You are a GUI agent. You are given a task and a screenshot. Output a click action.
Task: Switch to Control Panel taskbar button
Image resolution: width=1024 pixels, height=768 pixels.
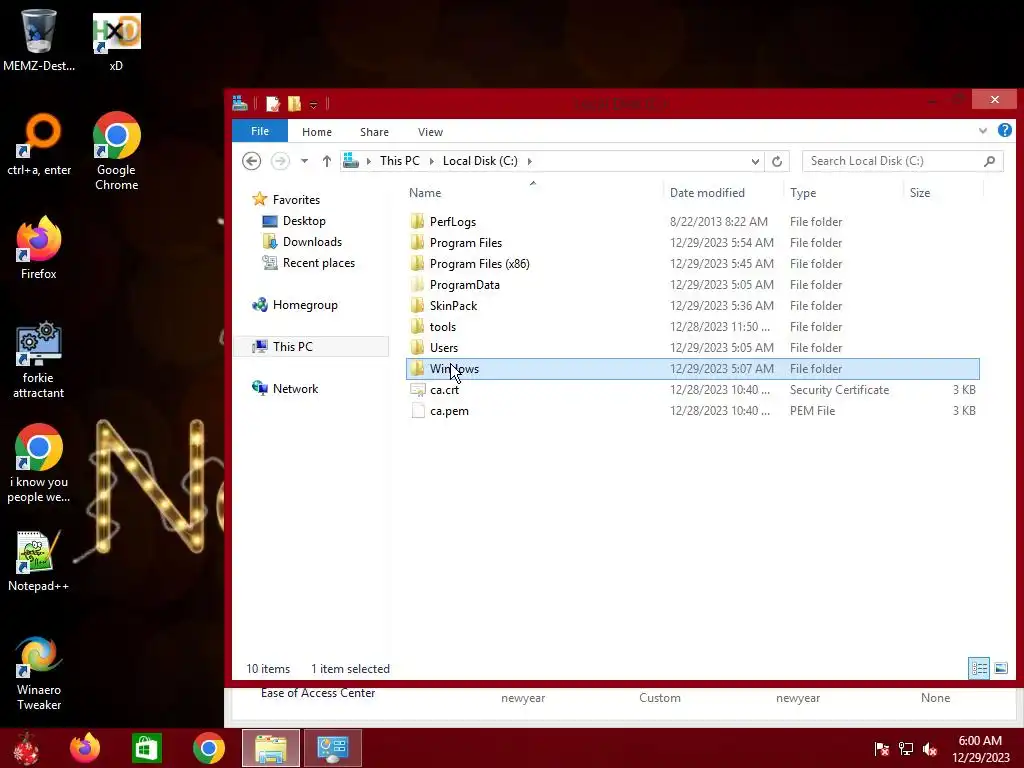point(332,748)
